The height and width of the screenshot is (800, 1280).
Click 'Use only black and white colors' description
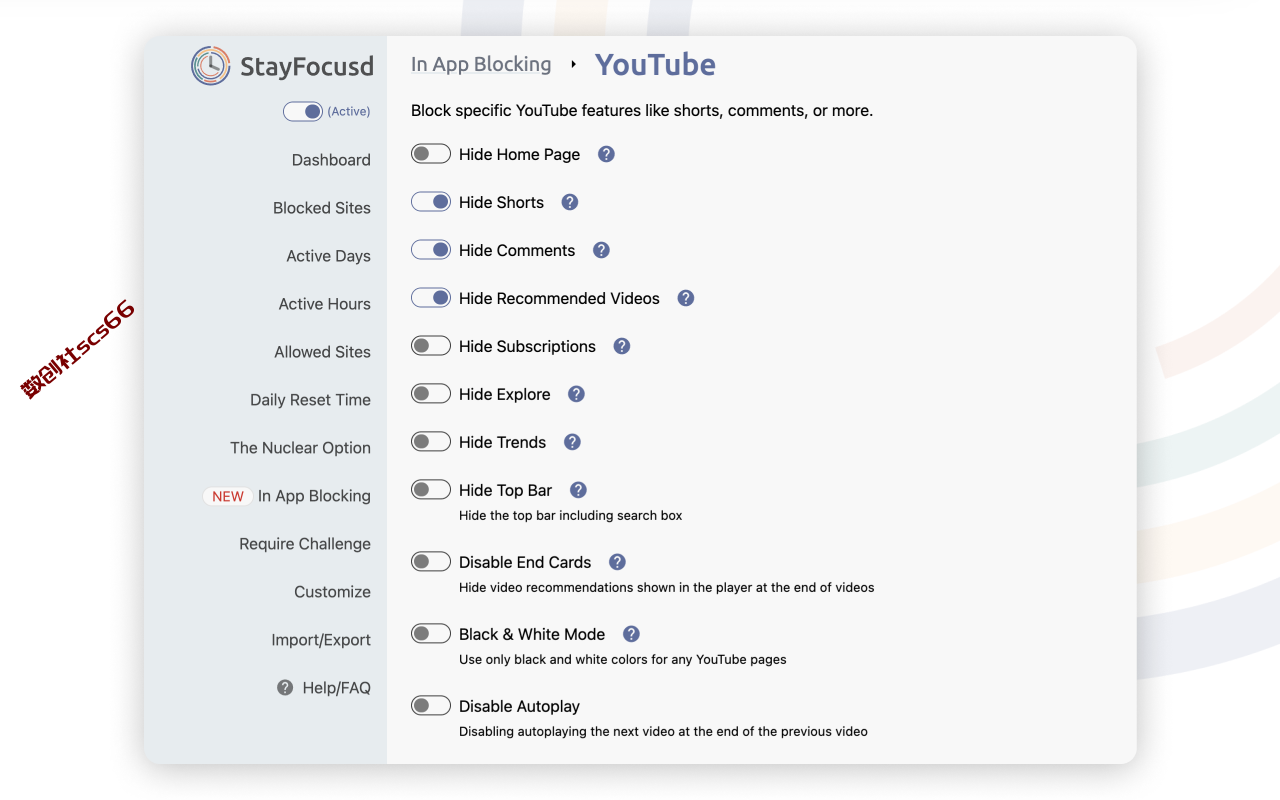click(x=623, y=660)
